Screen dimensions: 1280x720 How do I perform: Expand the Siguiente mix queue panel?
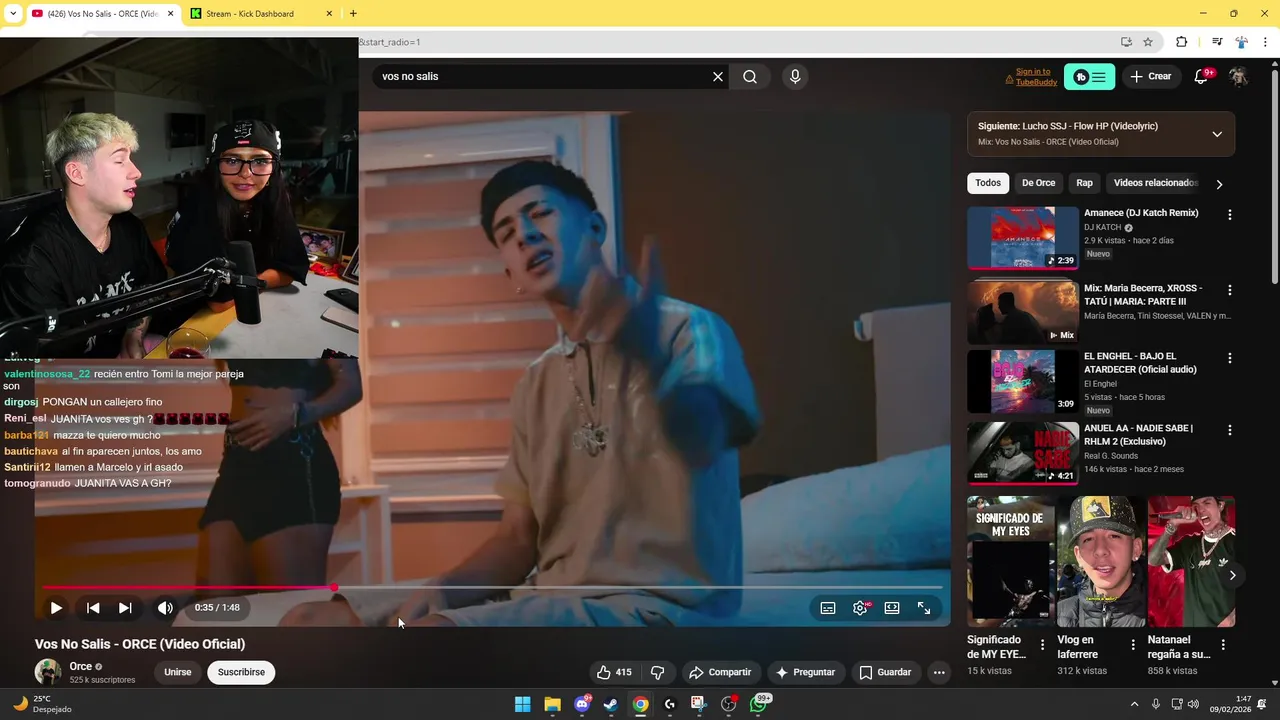coord(1217,134)
